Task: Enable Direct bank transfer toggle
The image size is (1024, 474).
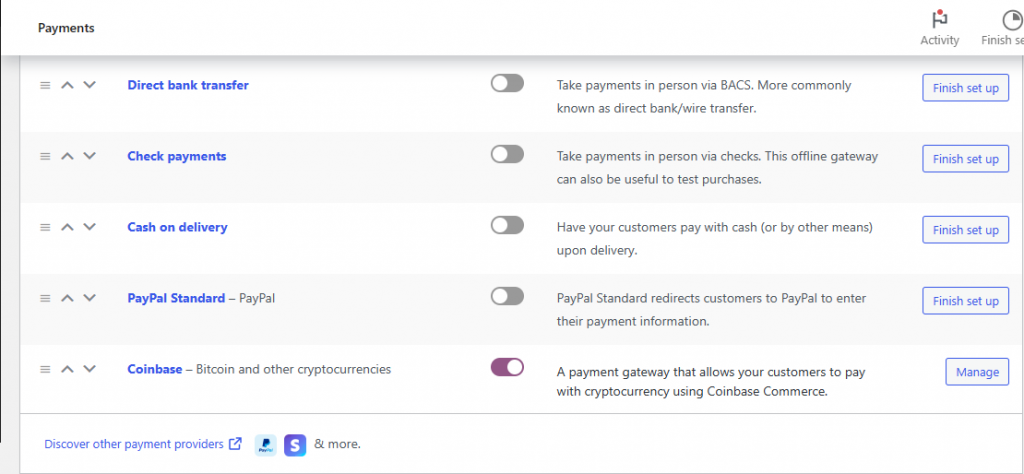Action: (x=507, y=84)
